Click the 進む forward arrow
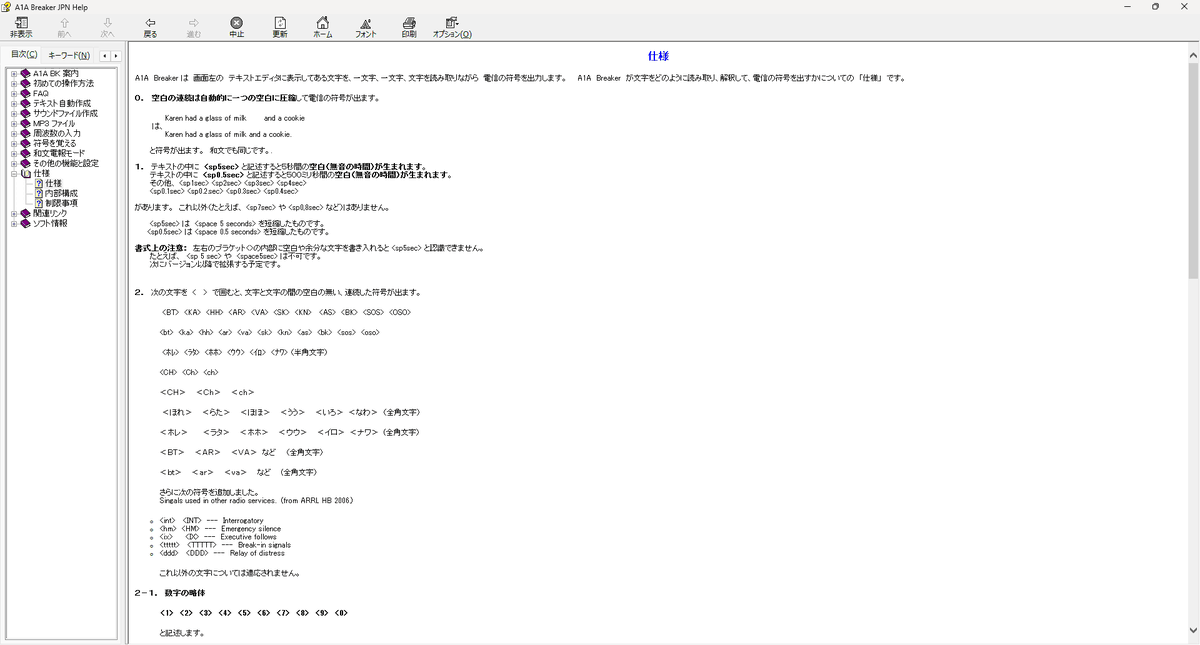1200x645 pixels. tap(194, 27)
